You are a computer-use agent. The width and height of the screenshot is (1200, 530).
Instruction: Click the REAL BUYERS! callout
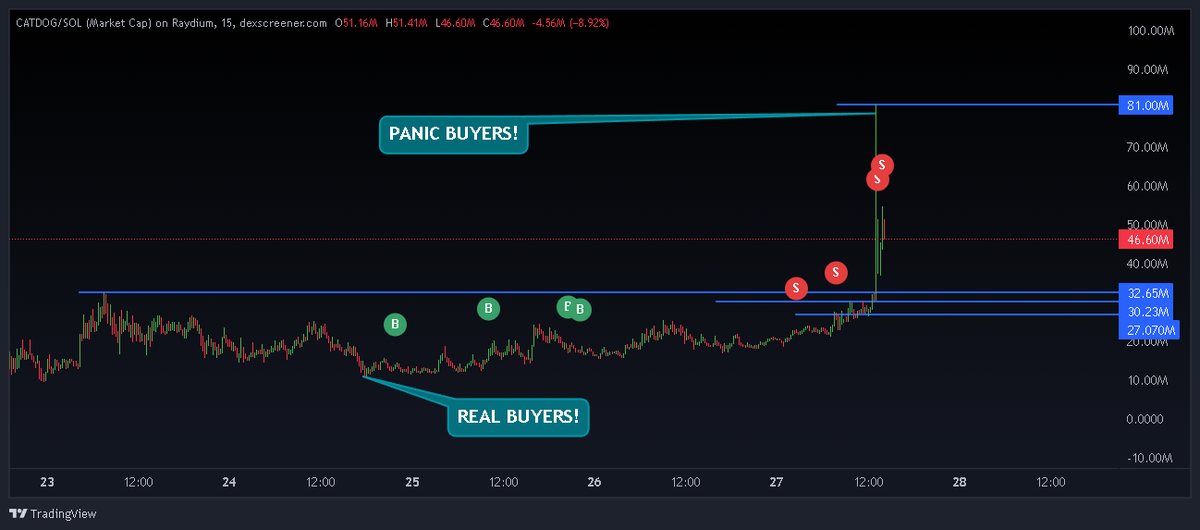518,416
